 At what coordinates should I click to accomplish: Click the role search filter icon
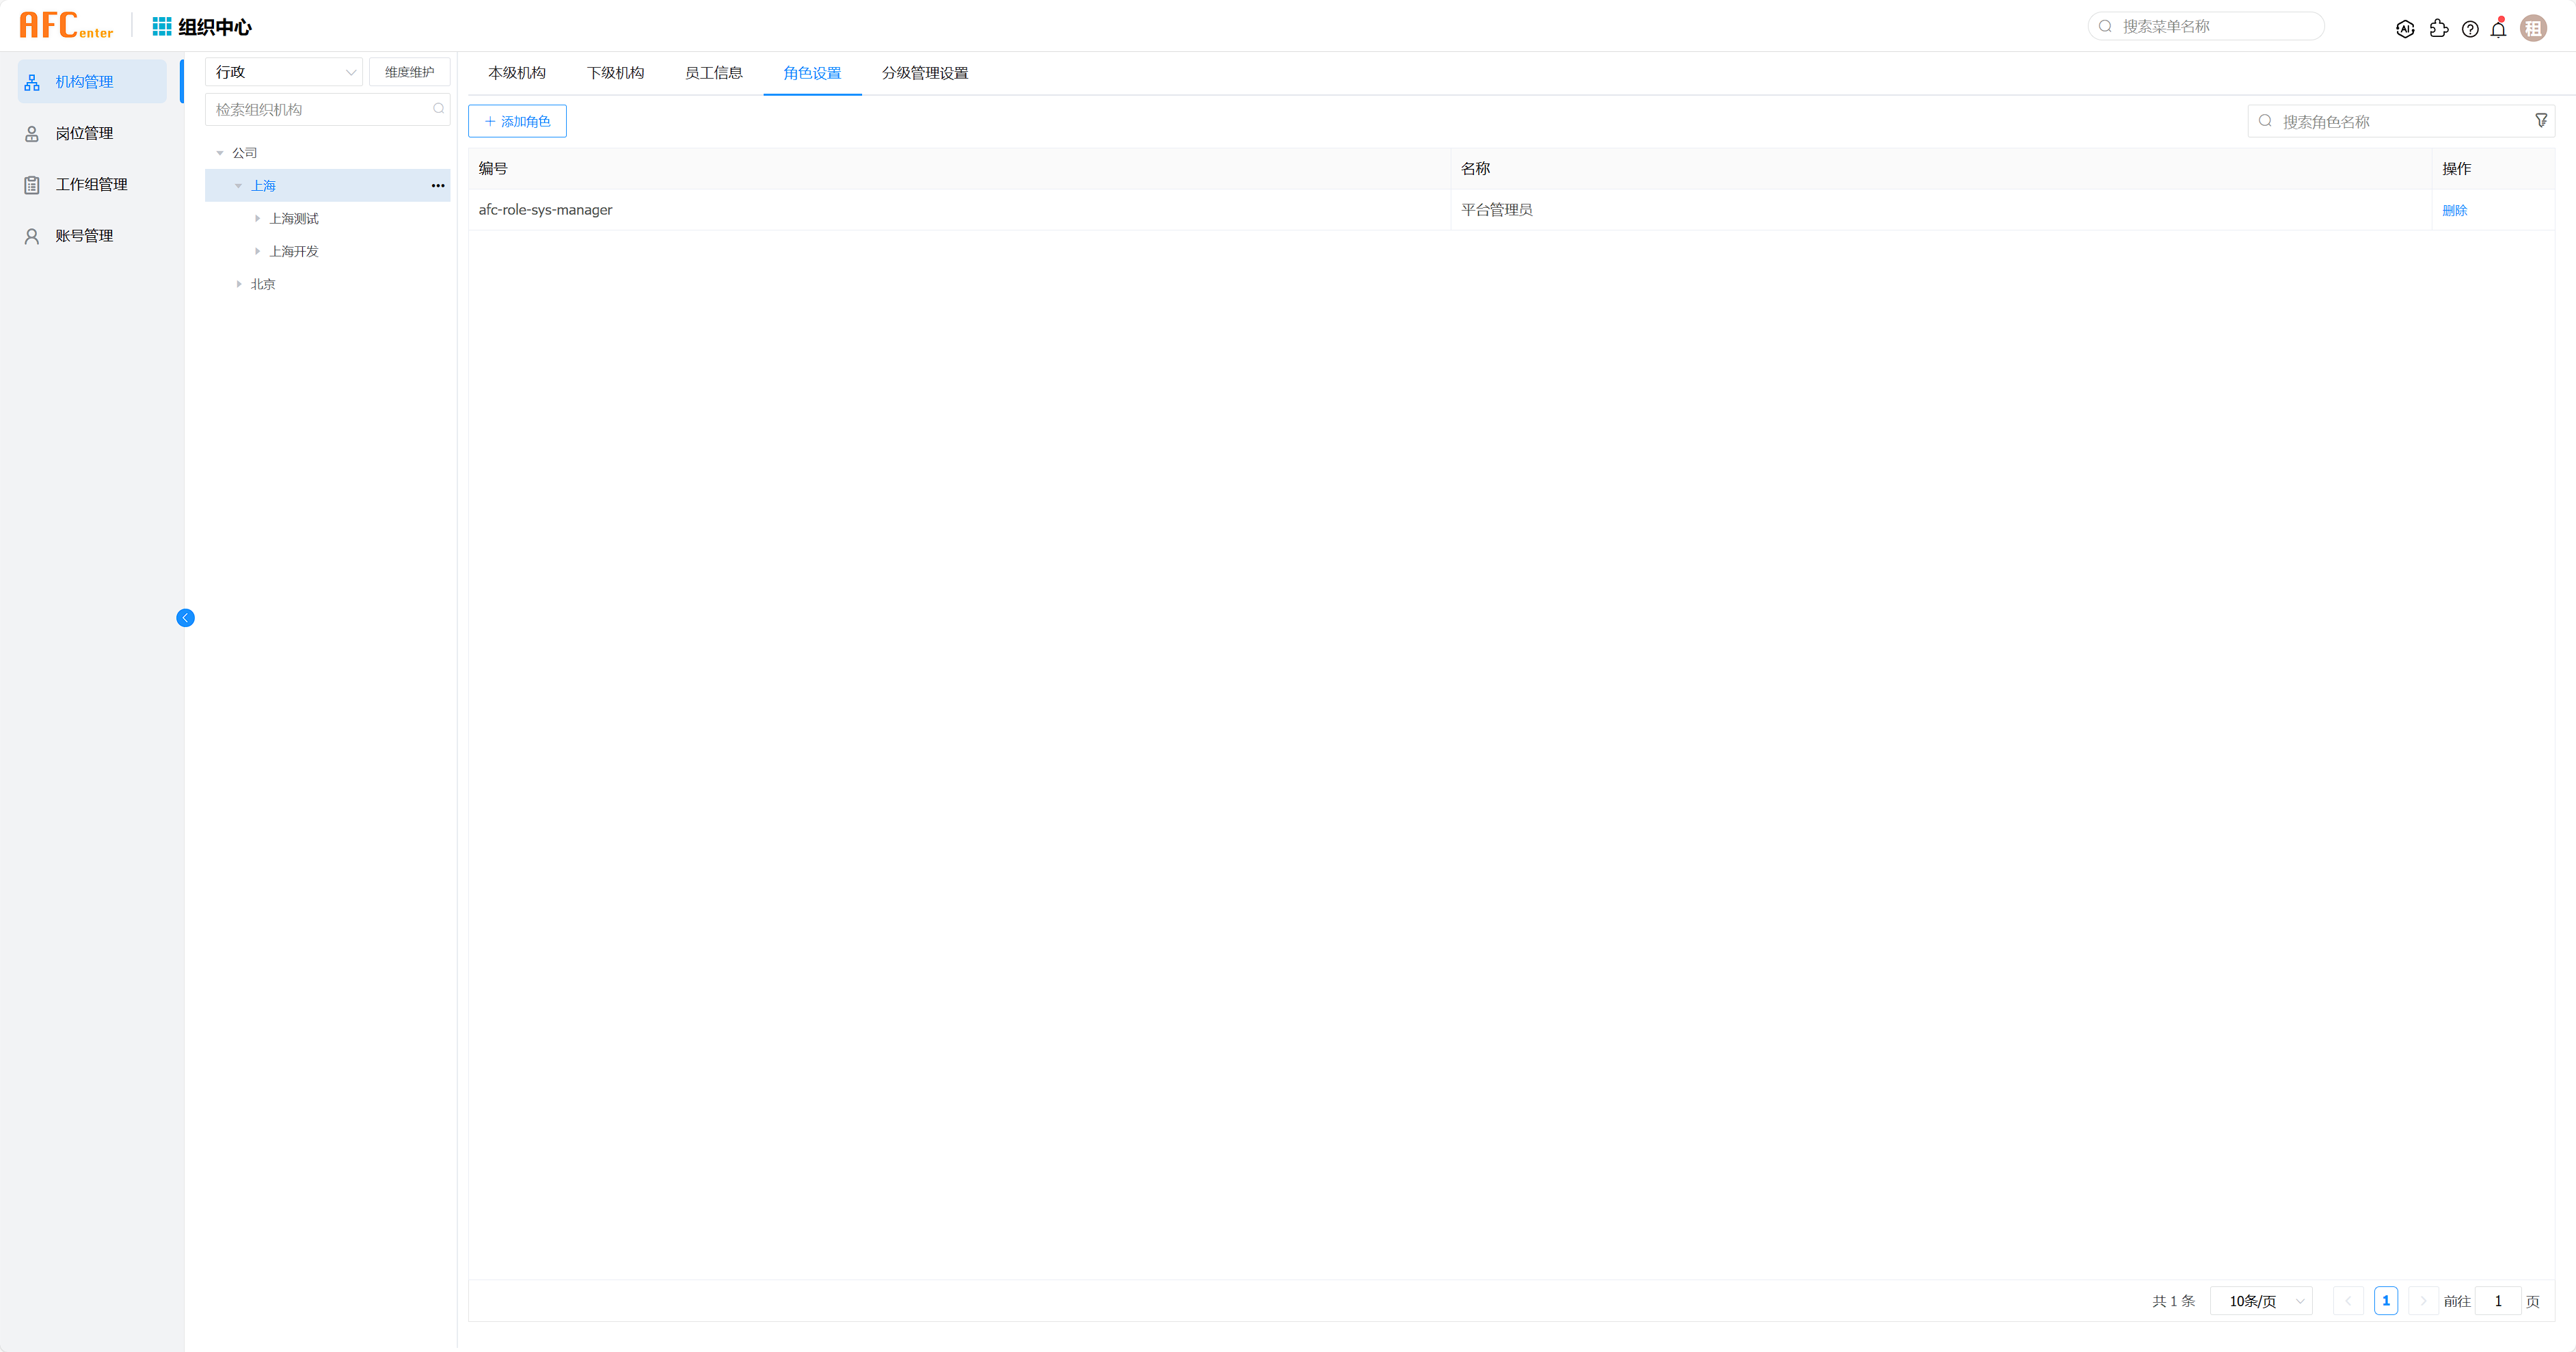tap(2541, 121)
